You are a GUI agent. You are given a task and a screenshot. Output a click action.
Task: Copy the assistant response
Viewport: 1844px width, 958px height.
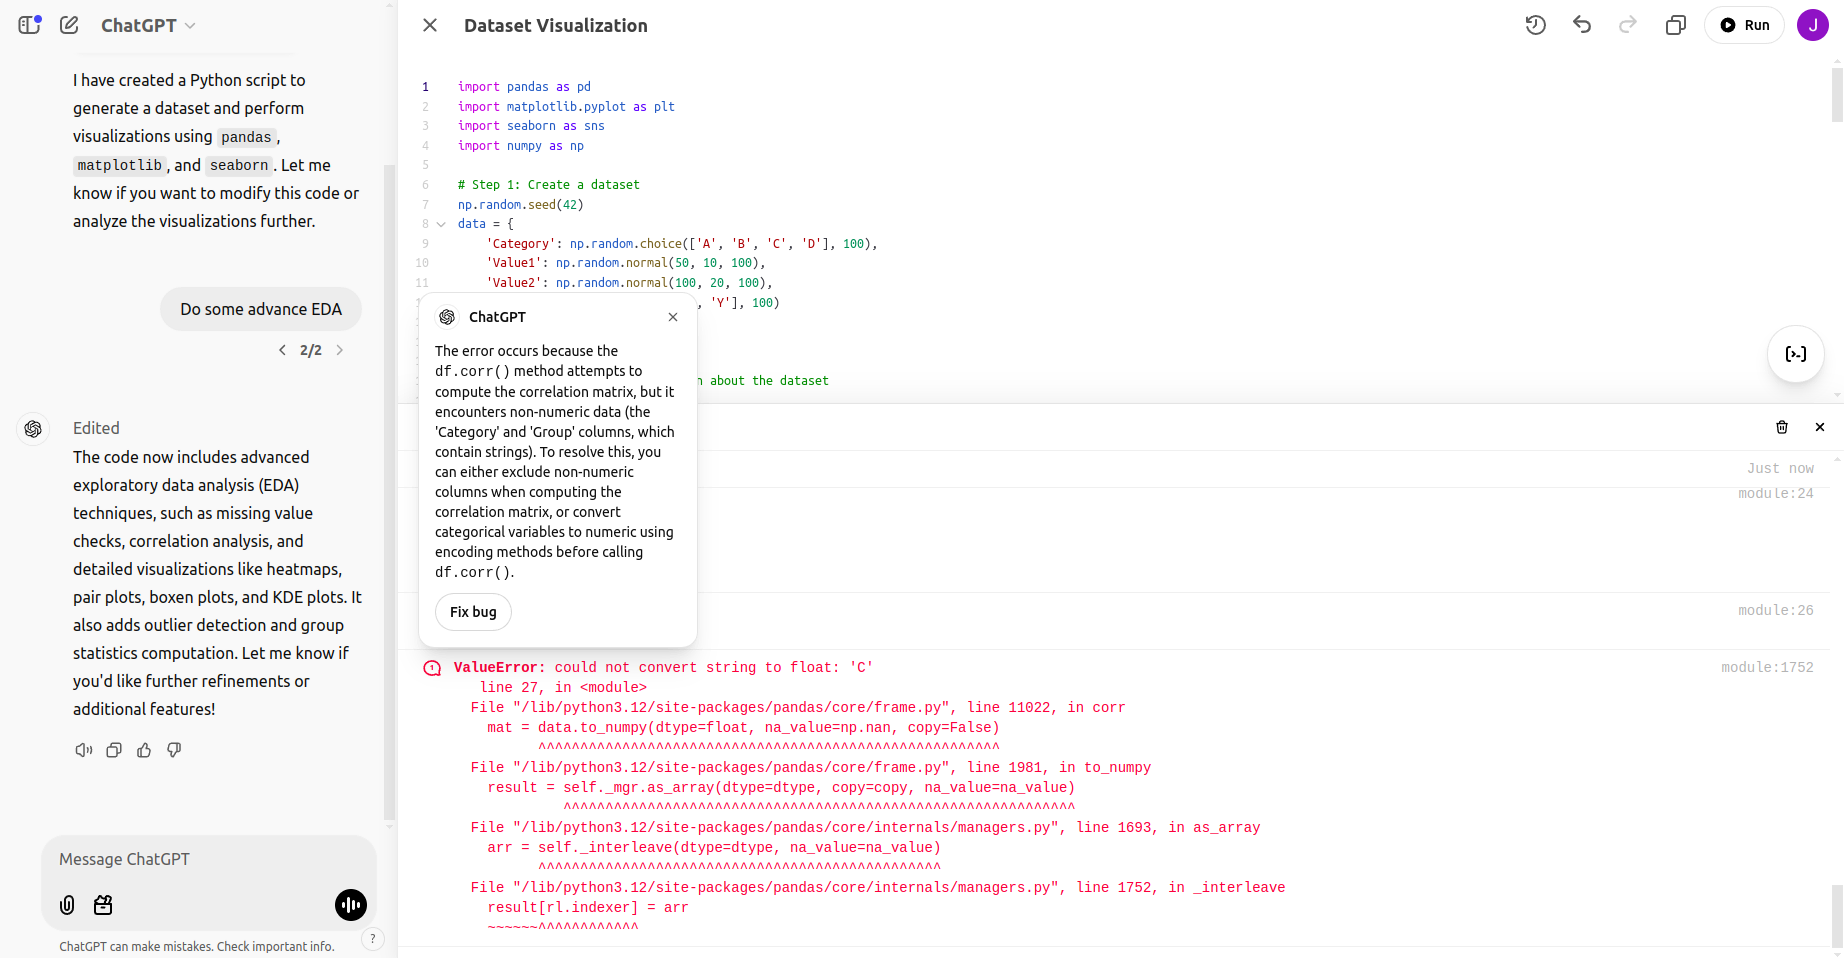[x=114, y=750]
